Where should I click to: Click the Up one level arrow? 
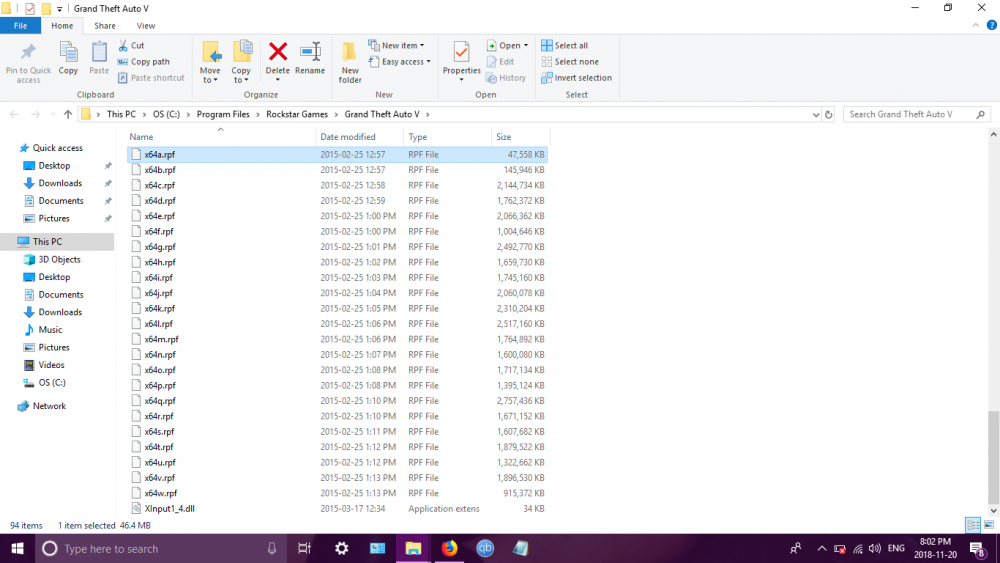68,114
